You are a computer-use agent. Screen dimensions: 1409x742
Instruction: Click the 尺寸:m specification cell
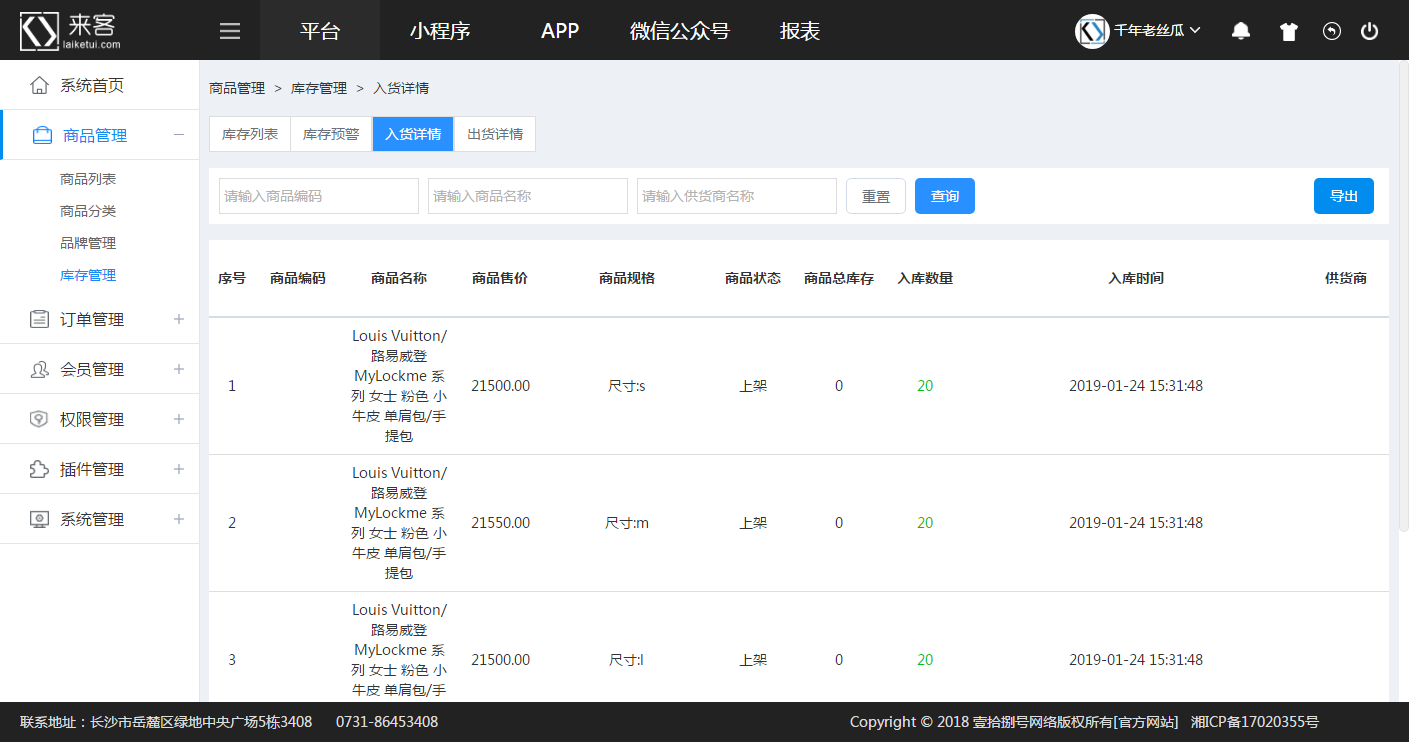[627, 523]
